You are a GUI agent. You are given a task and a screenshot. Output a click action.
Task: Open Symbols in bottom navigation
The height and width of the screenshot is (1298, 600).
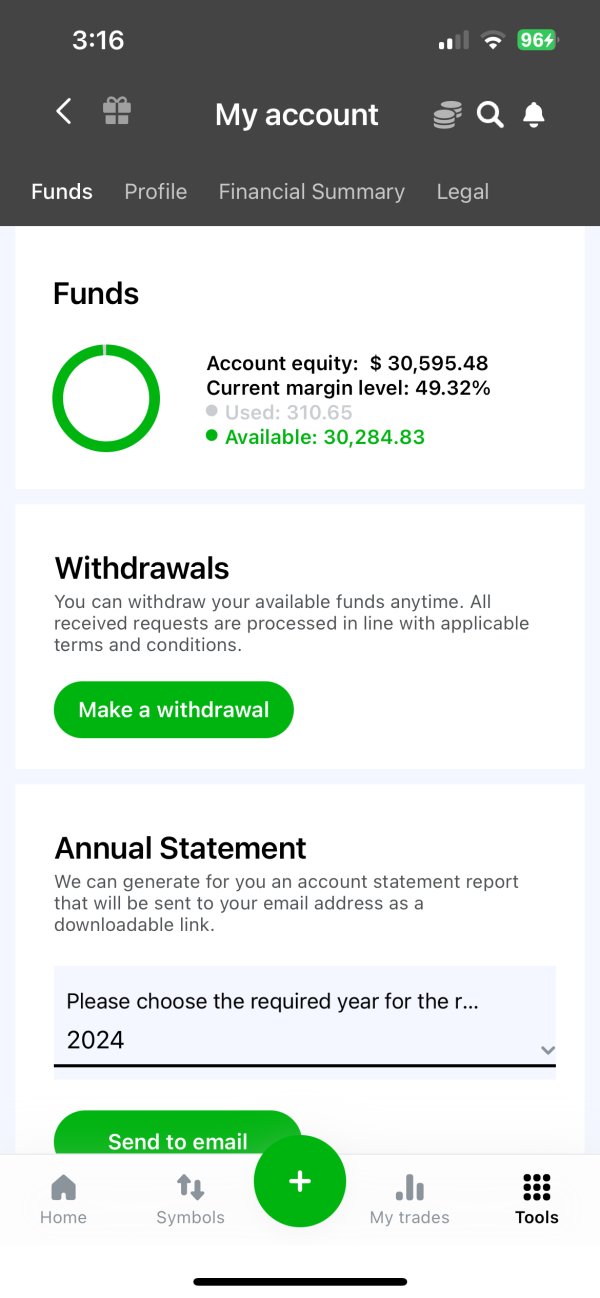tap(190, 1199)
